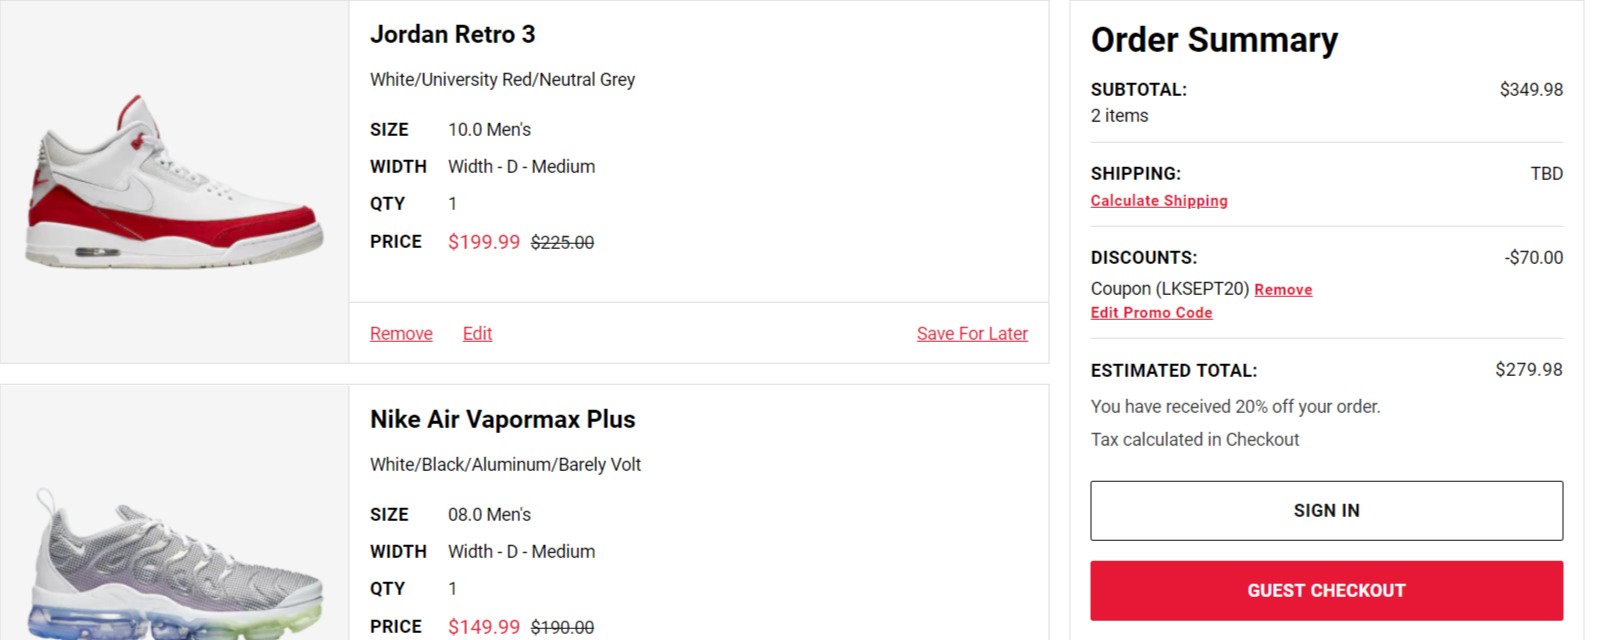Click the -$70.00 discount amount
Screen dimensions: 1607x640
coord(1534,257)
